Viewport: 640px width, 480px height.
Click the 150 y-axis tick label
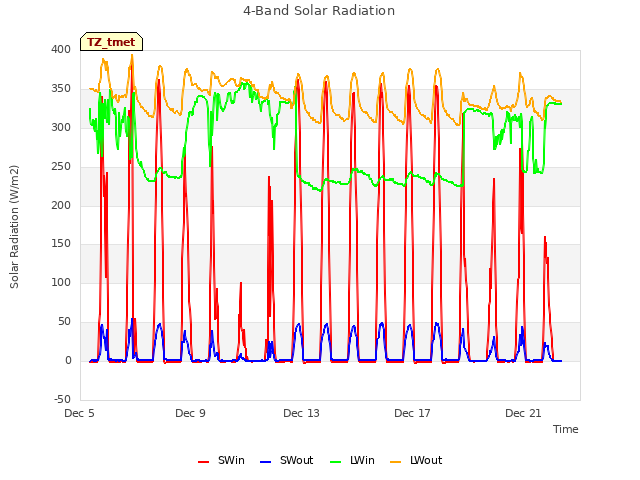(61, 244)
